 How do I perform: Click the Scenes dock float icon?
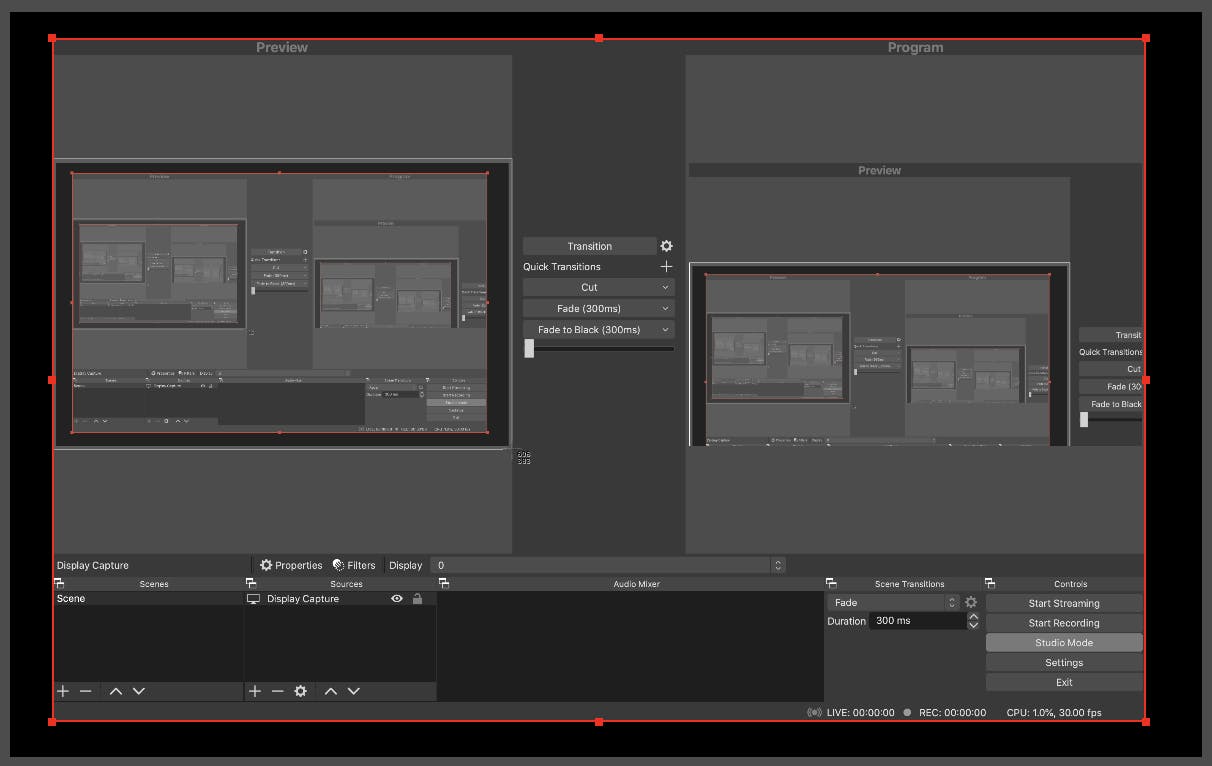pyautogui.click(x=59, y=583)
